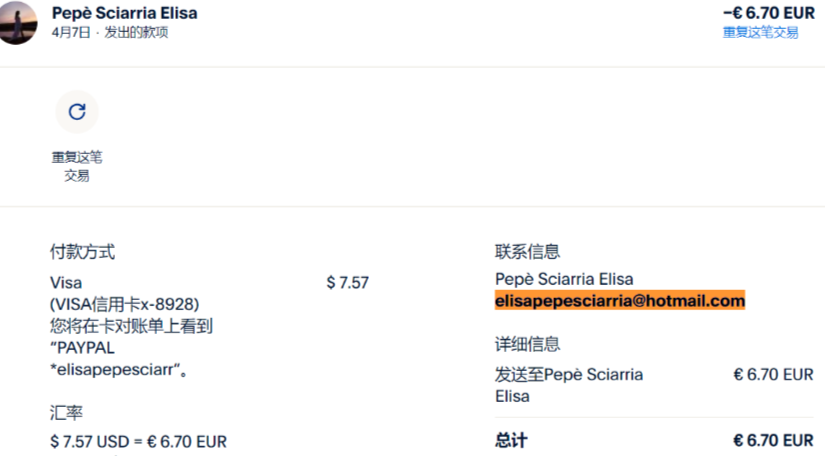The height and width of the screenshot is (456, 825).
Task: Click the 详细信息 heading
Action: 527,344
